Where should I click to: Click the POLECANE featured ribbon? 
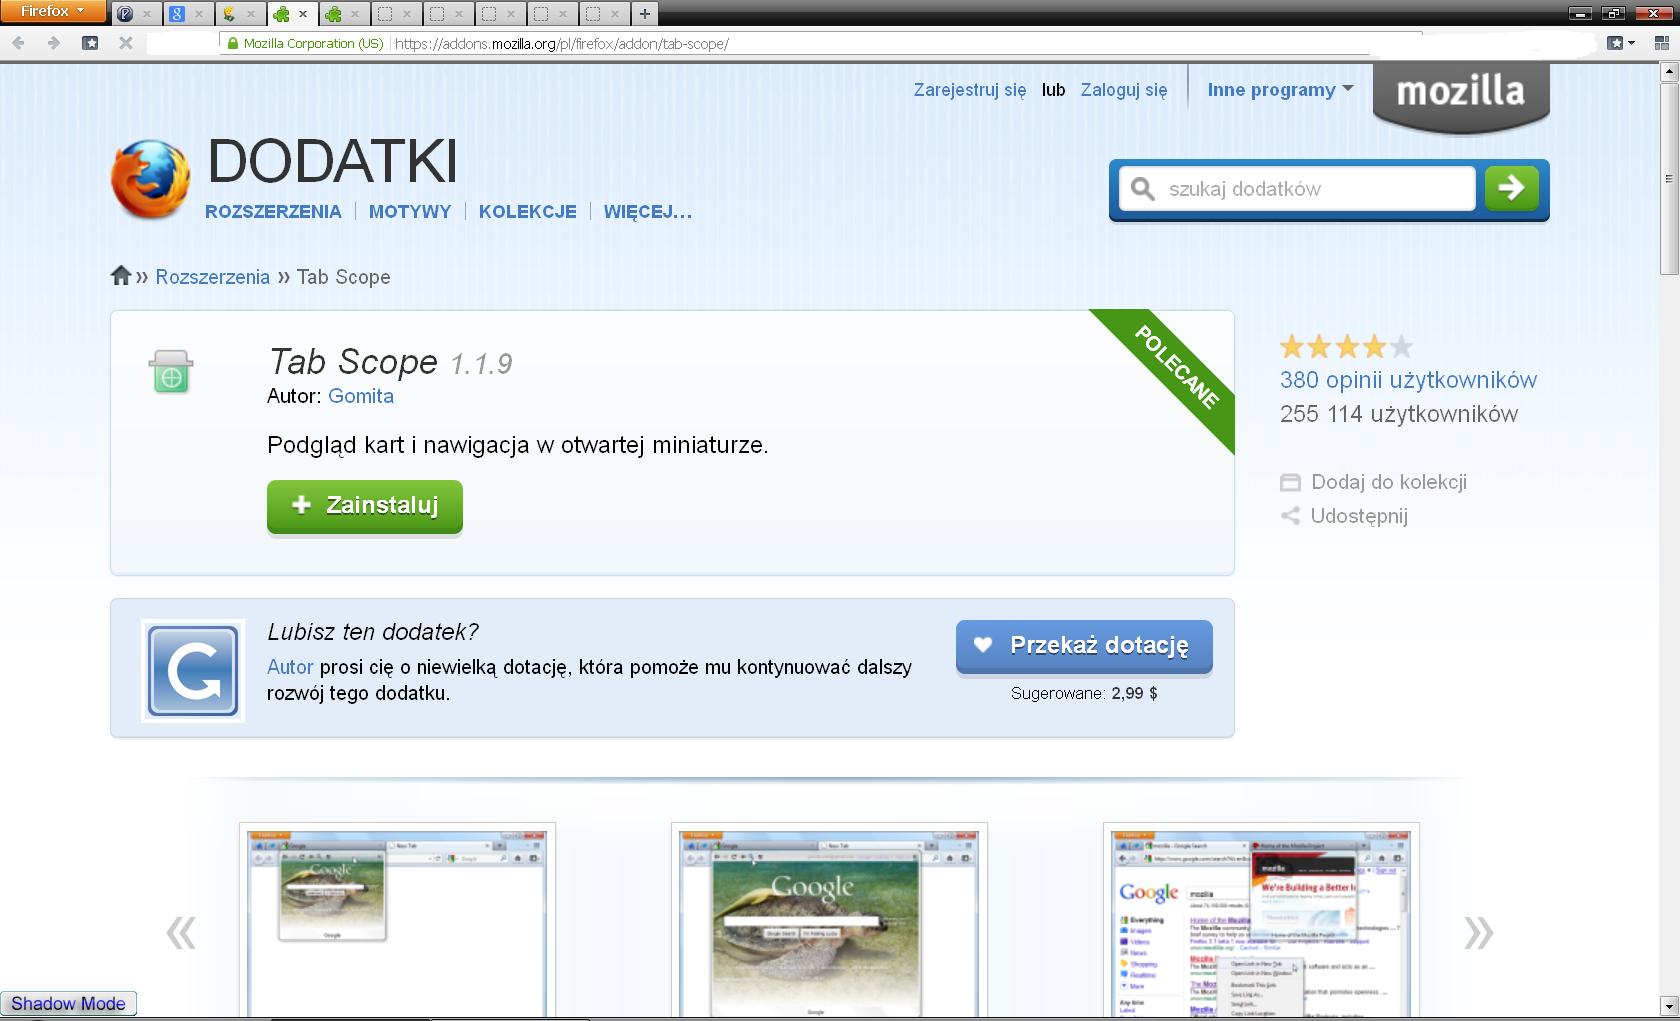(1176, 367)
